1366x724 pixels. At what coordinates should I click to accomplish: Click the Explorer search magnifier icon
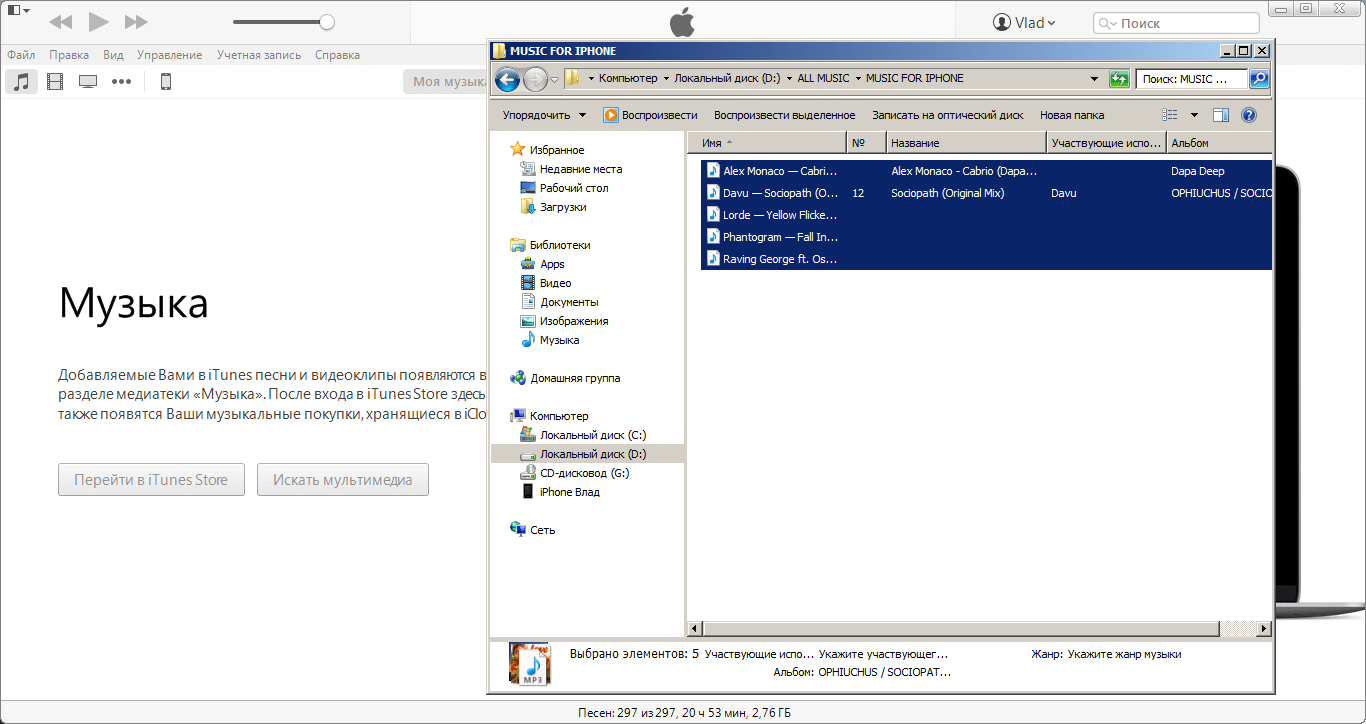(1259, 79)
